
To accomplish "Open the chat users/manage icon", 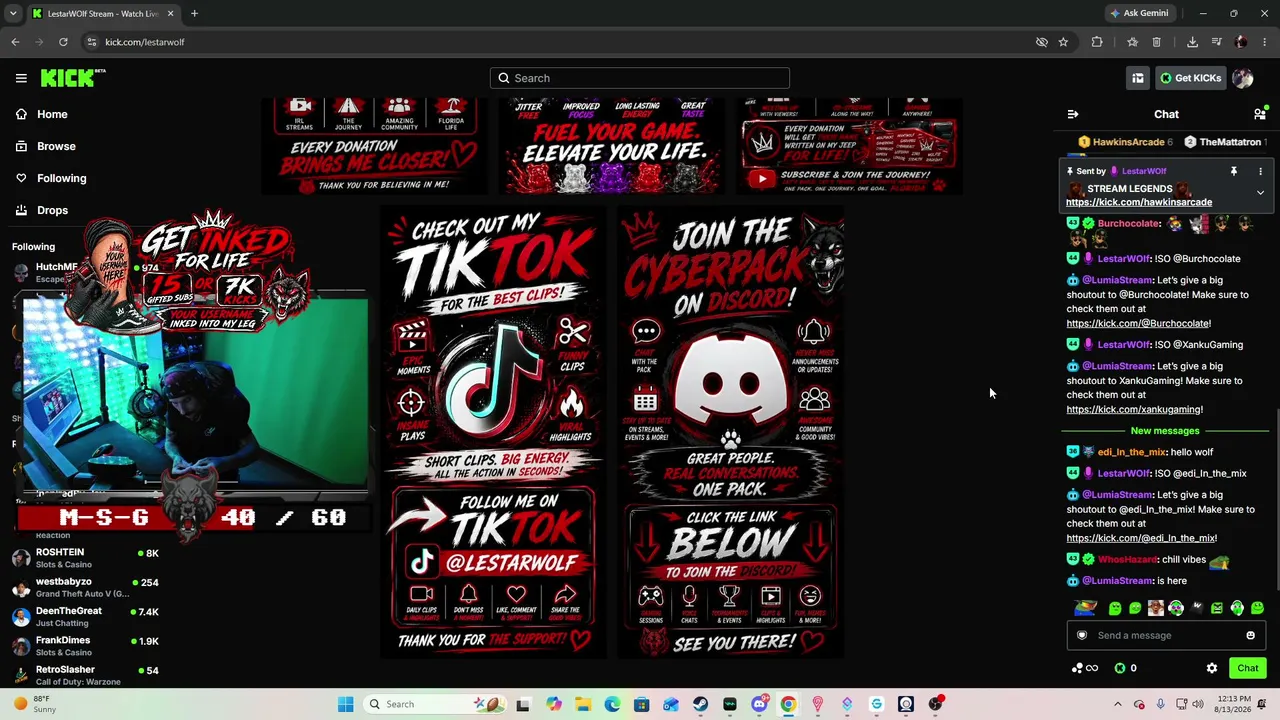I will (1260, 115).
